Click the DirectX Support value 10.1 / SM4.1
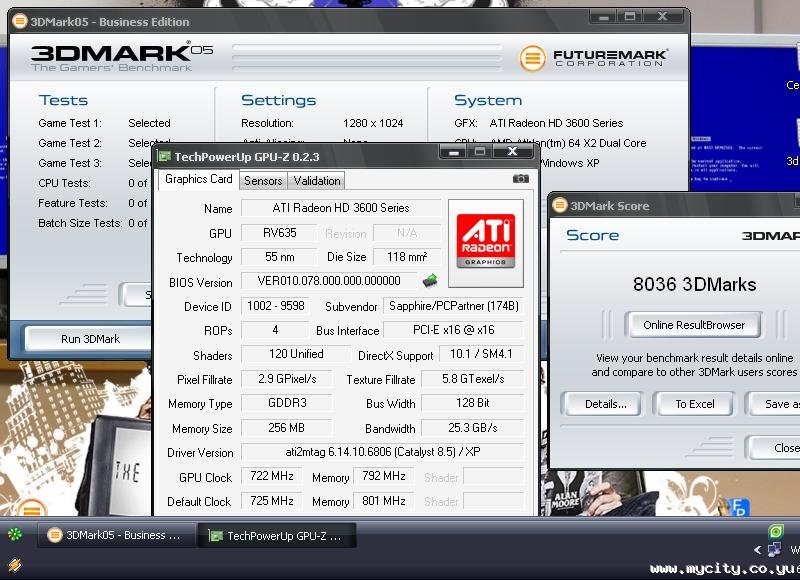Screen dimensions: 800x580 [x=481, y=354]
